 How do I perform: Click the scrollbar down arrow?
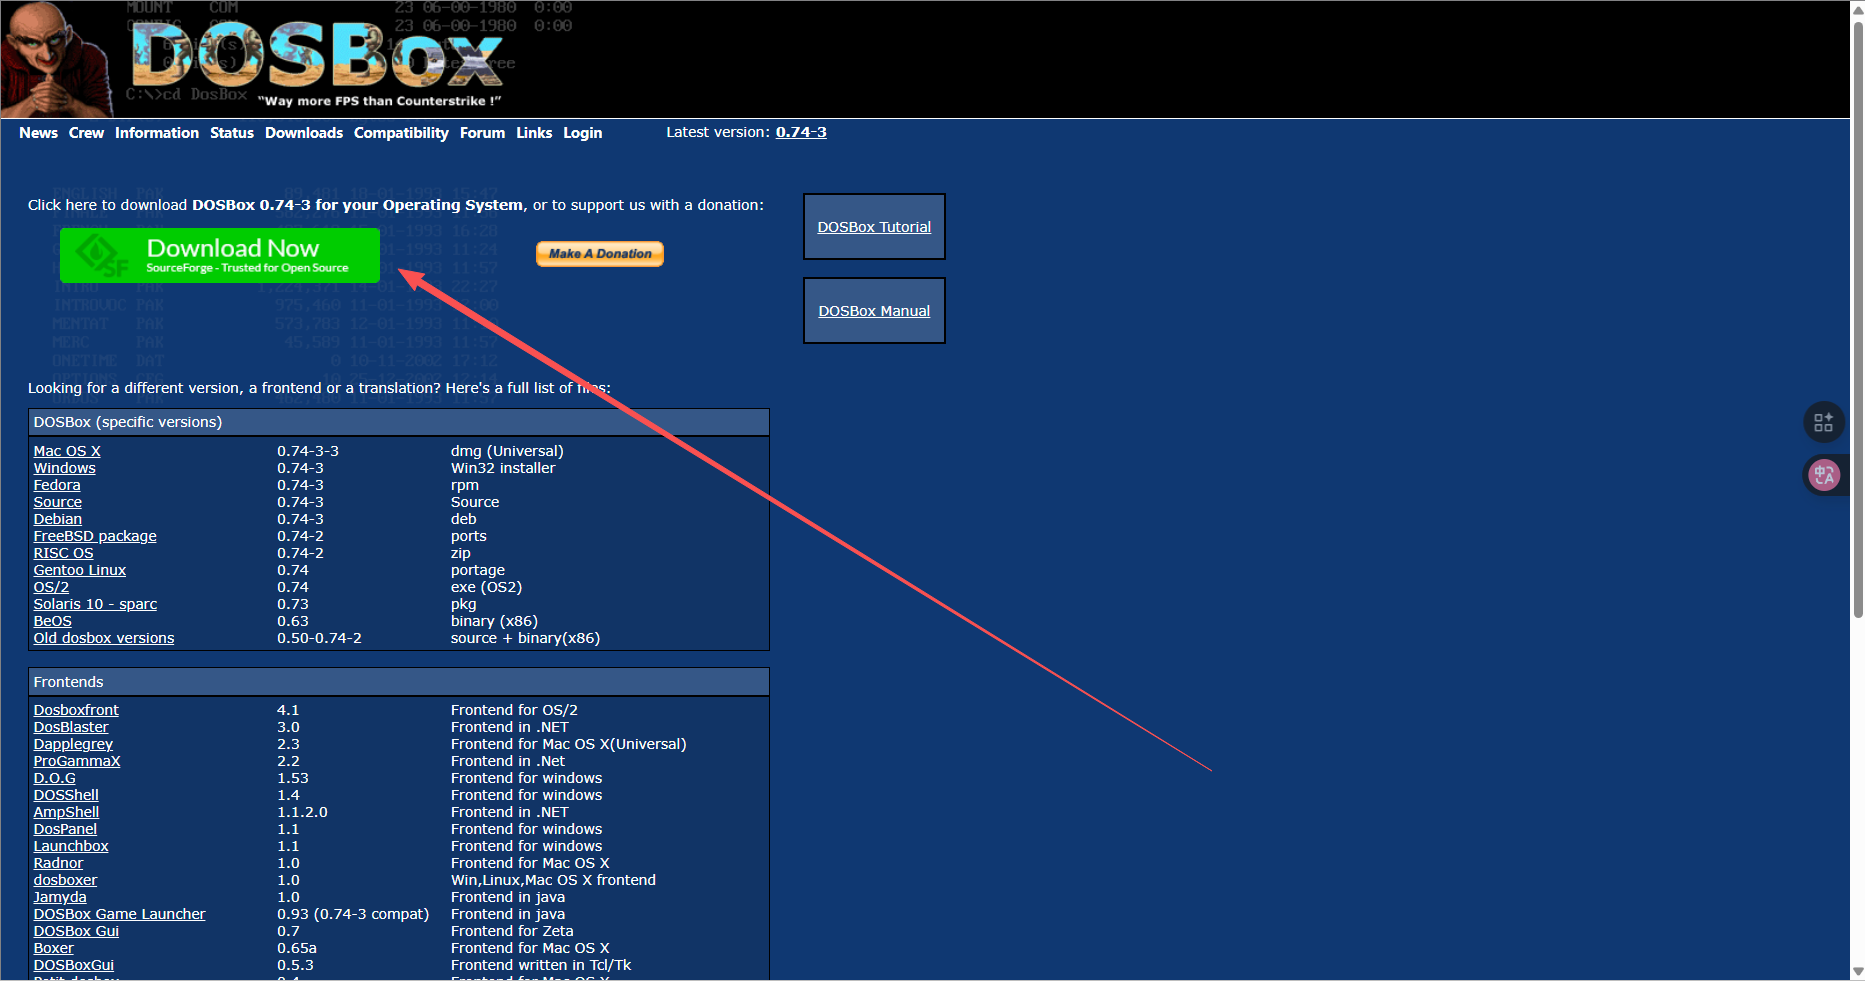(1857, 971)
